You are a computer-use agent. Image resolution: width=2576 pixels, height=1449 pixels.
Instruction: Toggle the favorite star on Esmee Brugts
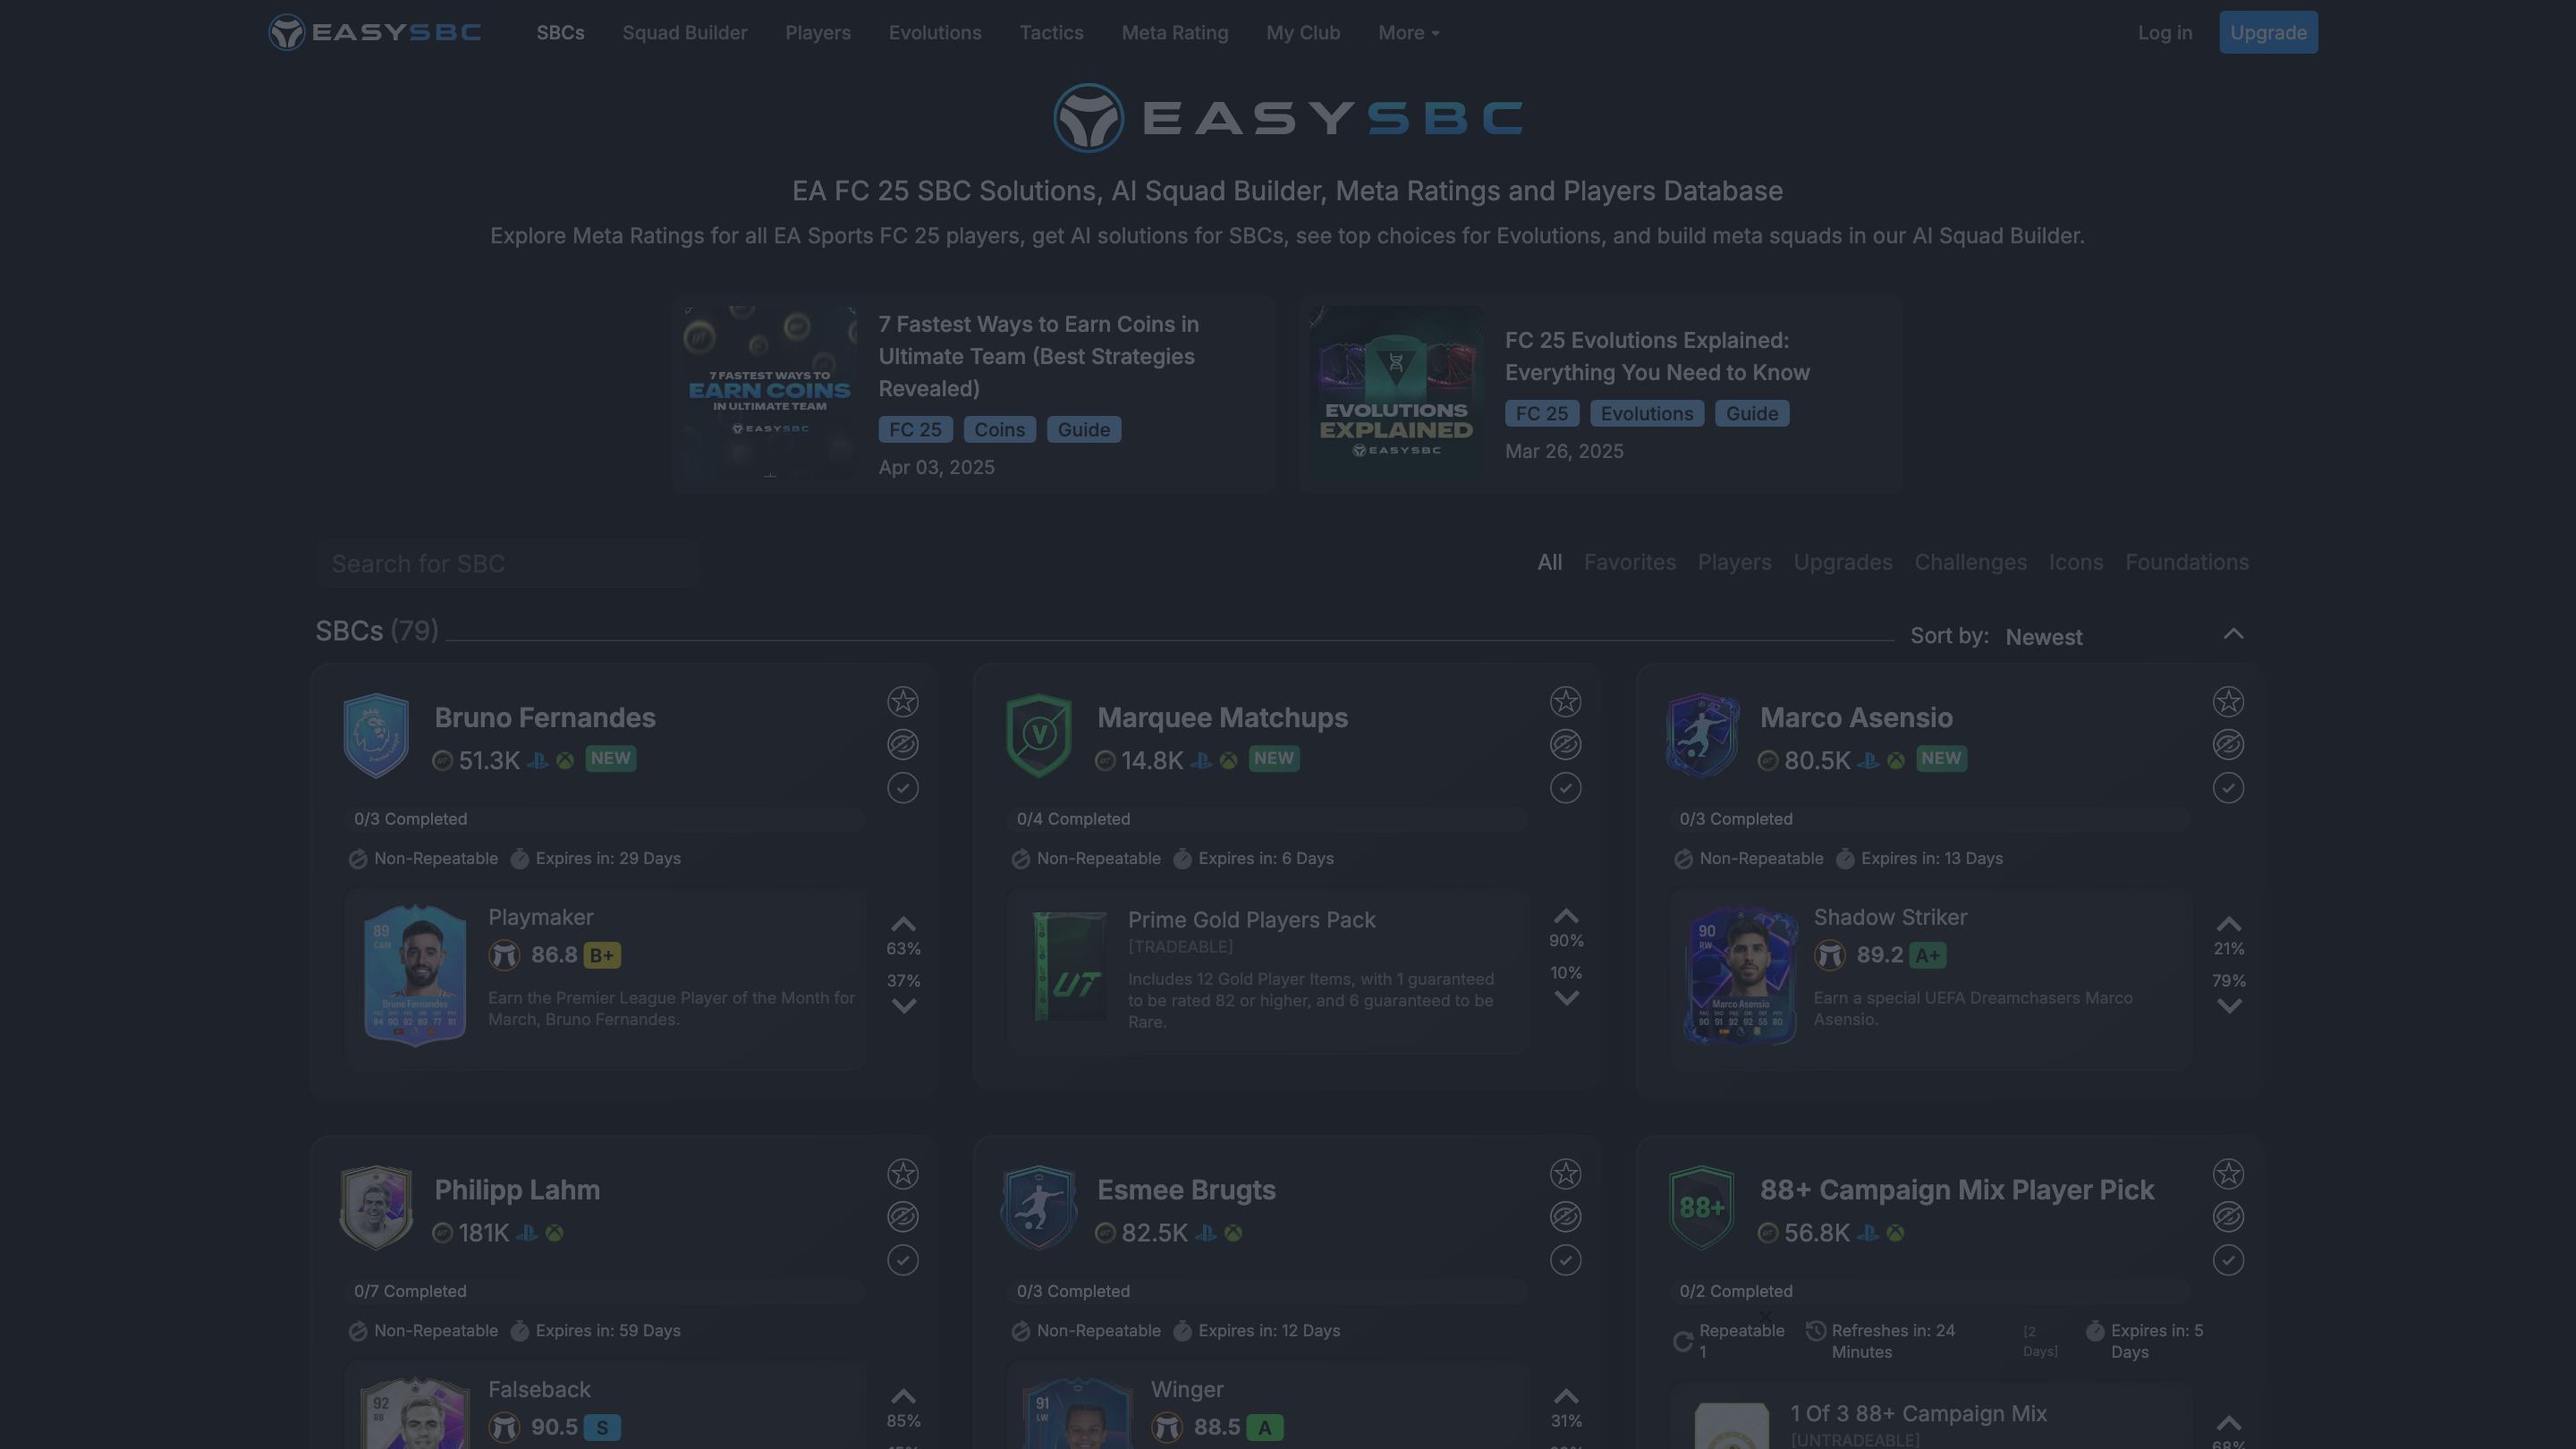[1566, 1174]
